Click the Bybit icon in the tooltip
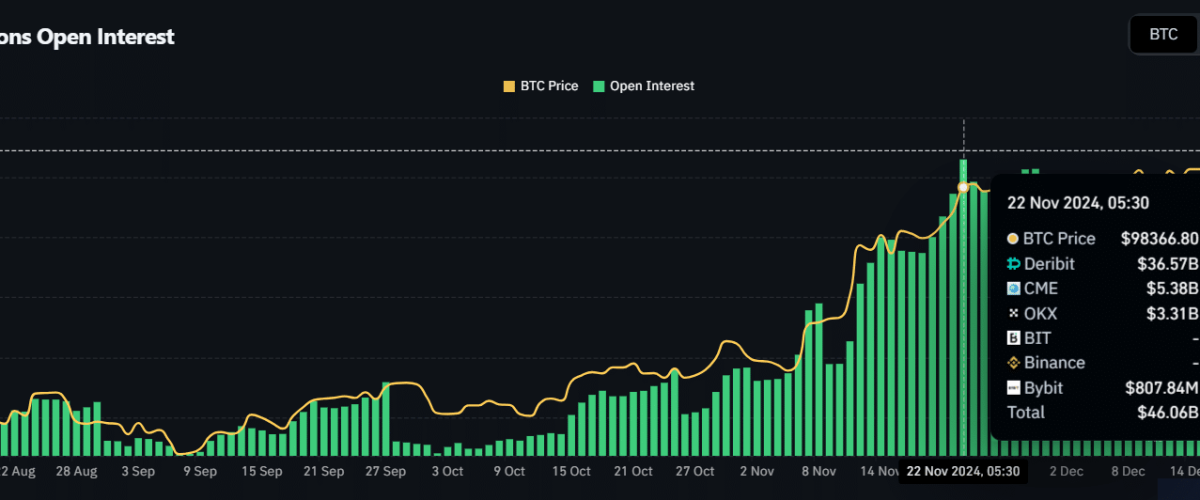Screen dimensions: 1200x500 pos(1013,388)
